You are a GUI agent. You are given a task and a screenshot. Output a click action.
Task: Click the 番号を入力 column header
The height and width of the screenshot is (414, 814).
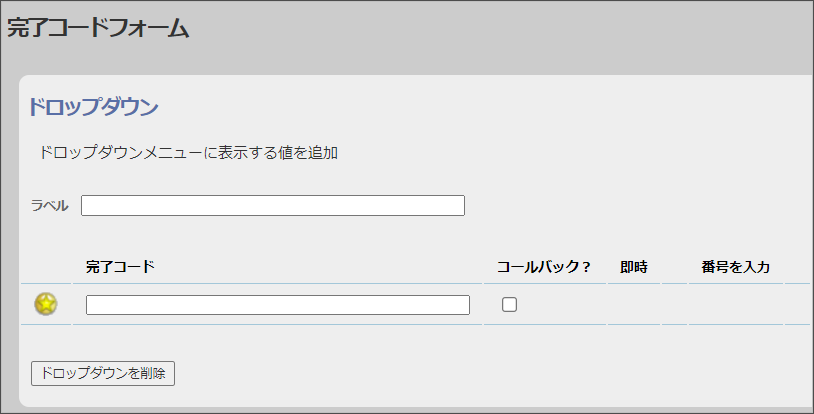[735, 267]
